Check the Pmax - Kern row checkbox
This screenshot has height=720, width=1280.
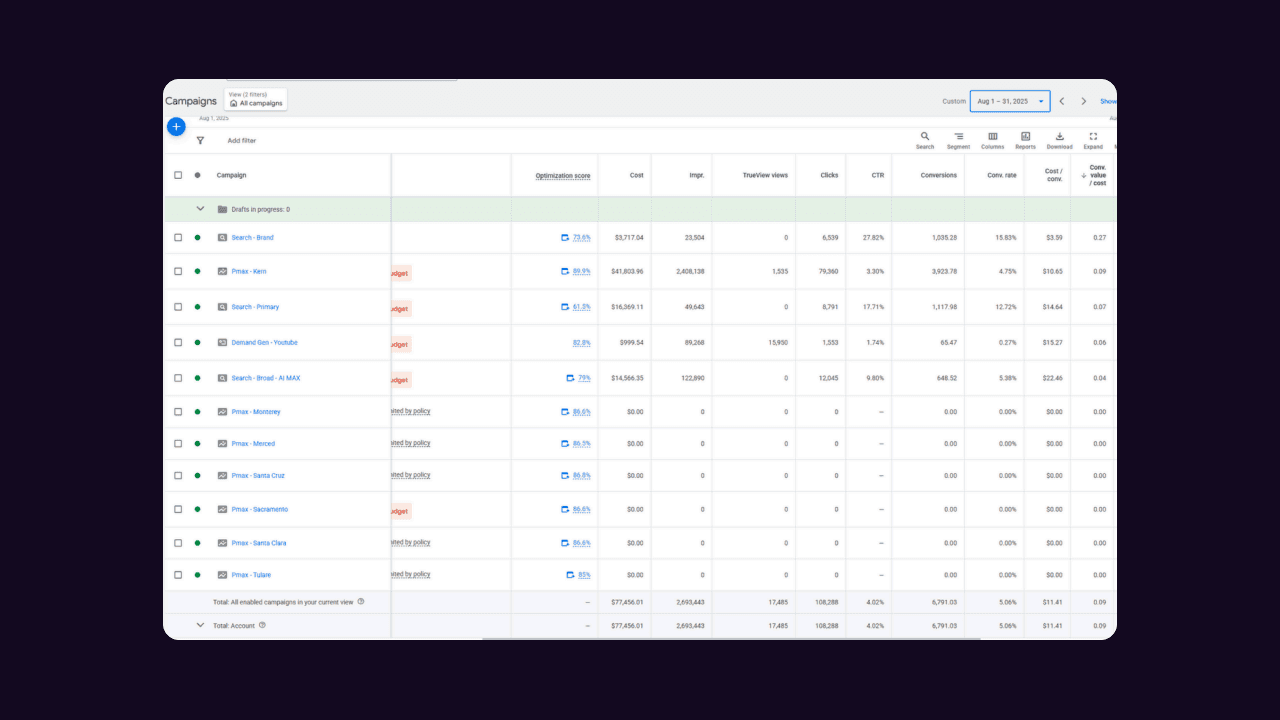pyautogui.click(x=178, y=271)
